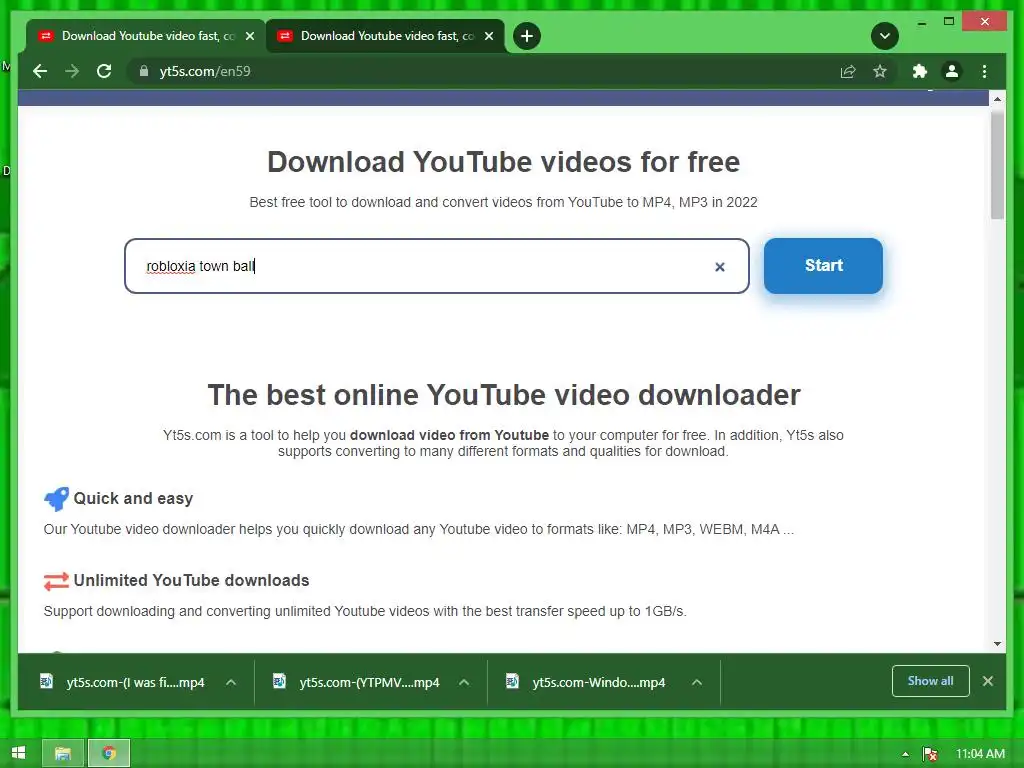
Task: Go back to the previous page
Action: 40,71
